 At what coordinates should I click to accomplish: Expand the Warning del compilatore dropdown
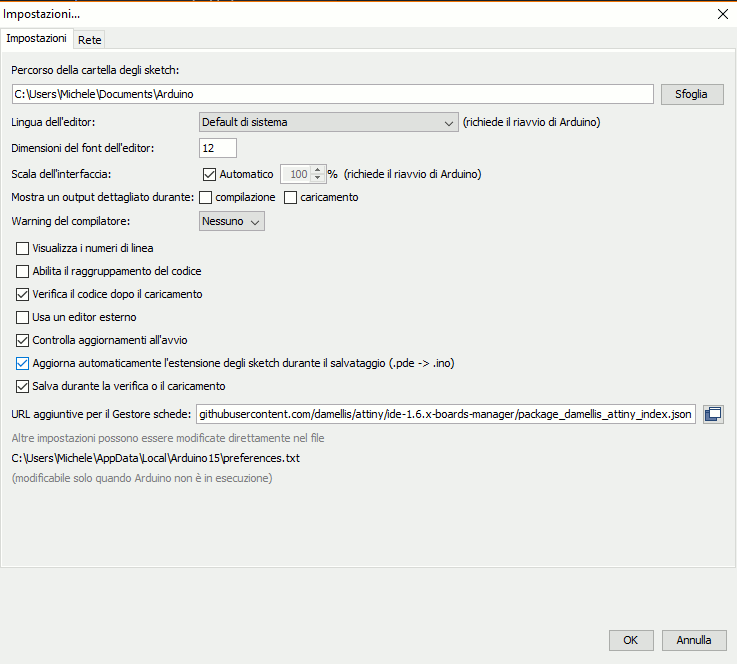point(232,221)
